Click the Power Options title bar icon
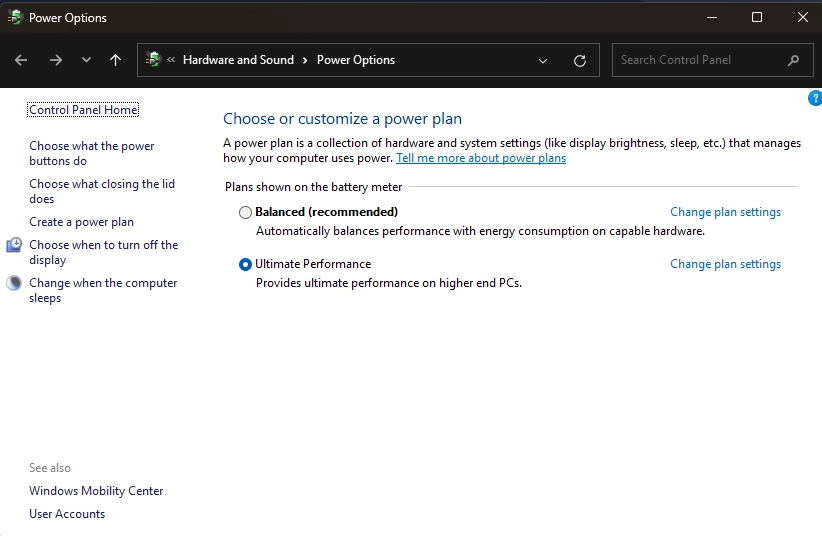 (x=15, y=17)
